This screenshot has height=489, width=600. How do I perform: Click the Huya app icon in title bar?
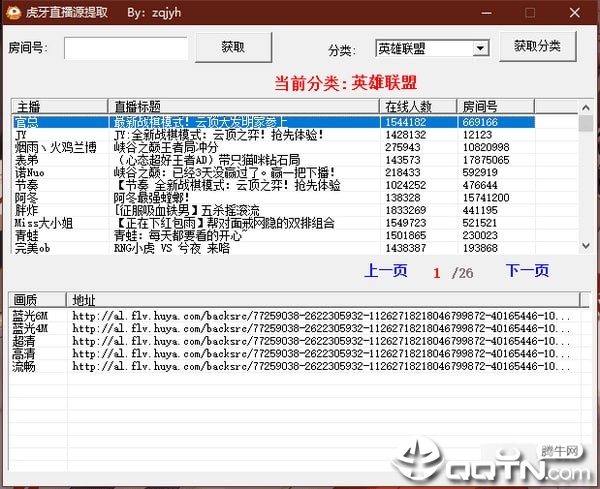(x=14, y=12)
